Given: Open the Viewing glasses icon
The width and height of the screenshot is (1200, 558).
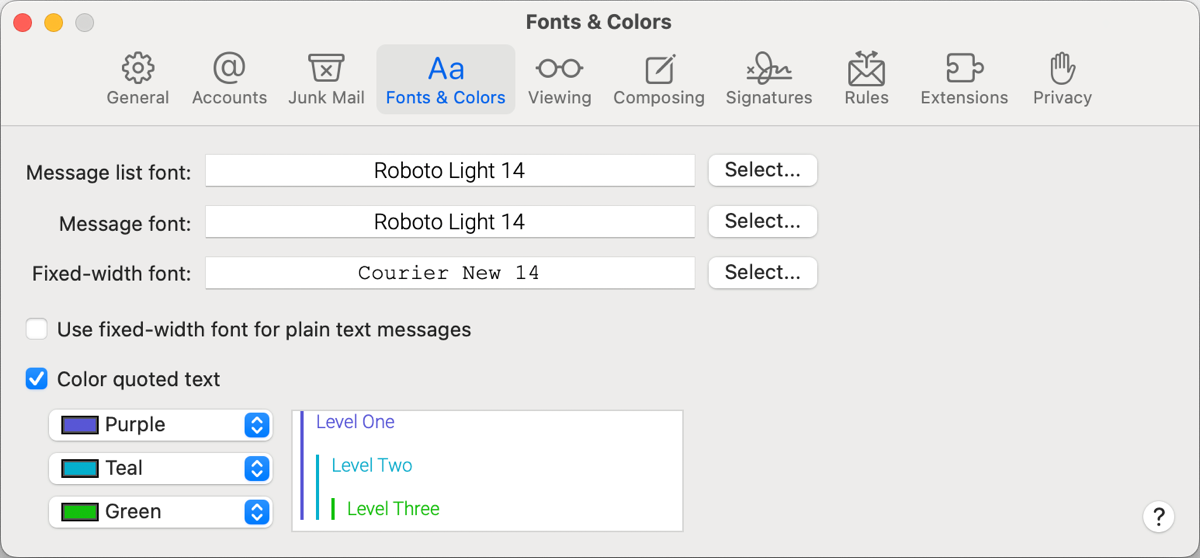Looking at the screenshot, I should (x=559, y=69).
